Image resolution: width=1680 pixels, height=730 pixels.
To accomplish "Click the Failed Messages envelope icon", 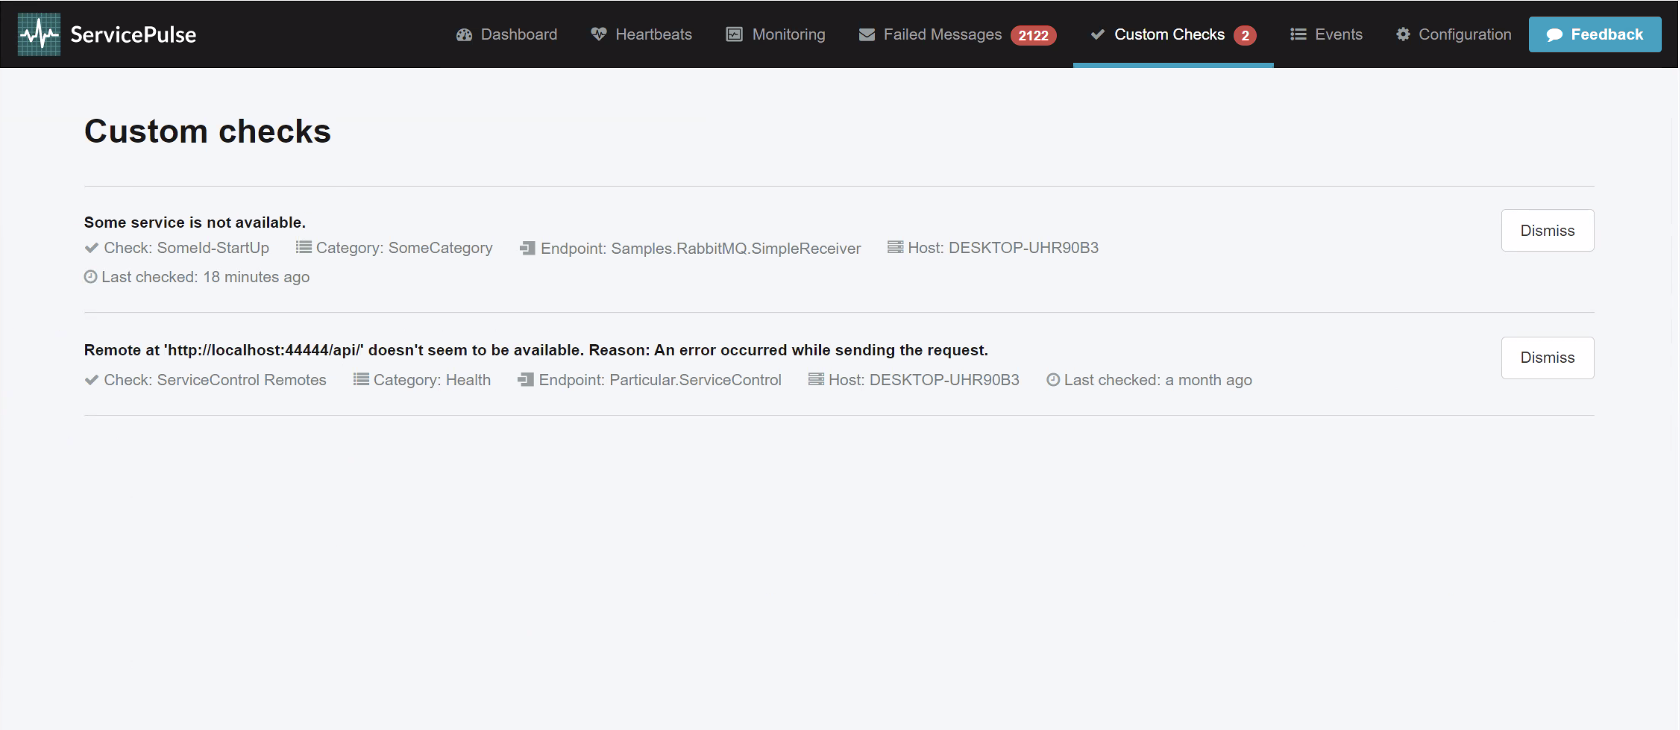I will pyautogui.click(x=867, y=35).
